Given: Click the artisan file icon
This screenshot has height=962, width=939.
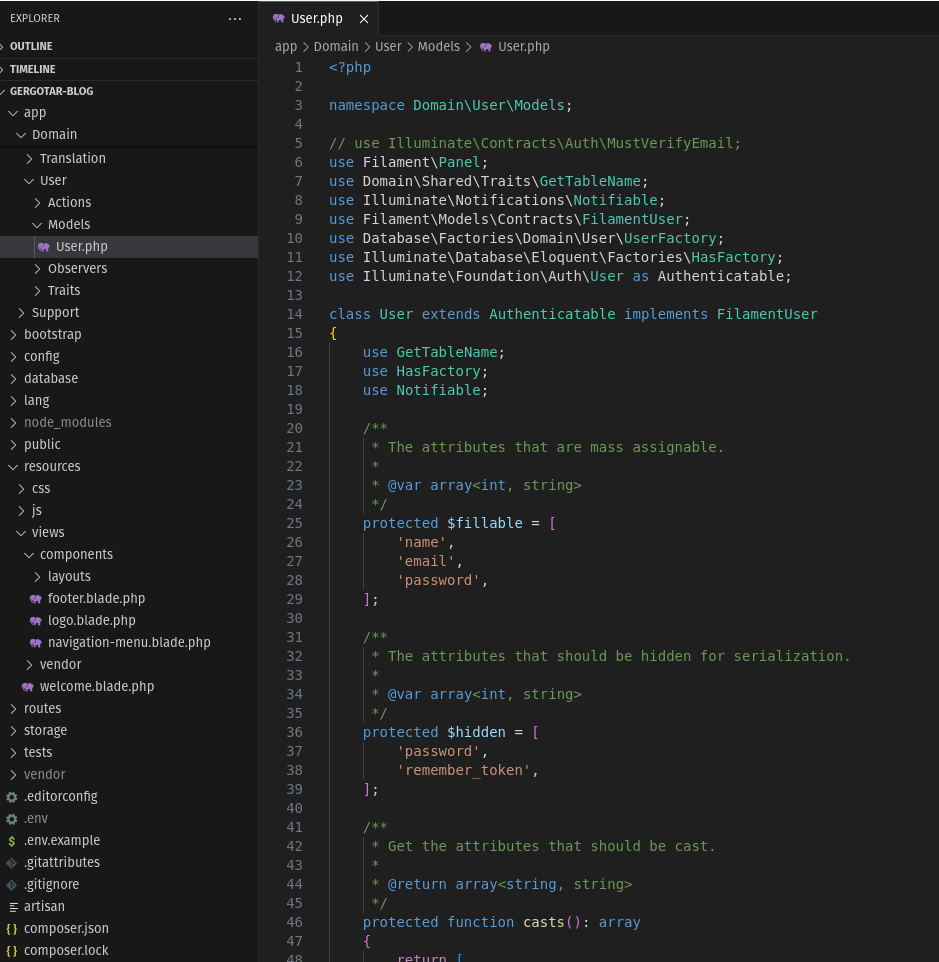Looking at the screenshot, I should [x=11, y=906].
